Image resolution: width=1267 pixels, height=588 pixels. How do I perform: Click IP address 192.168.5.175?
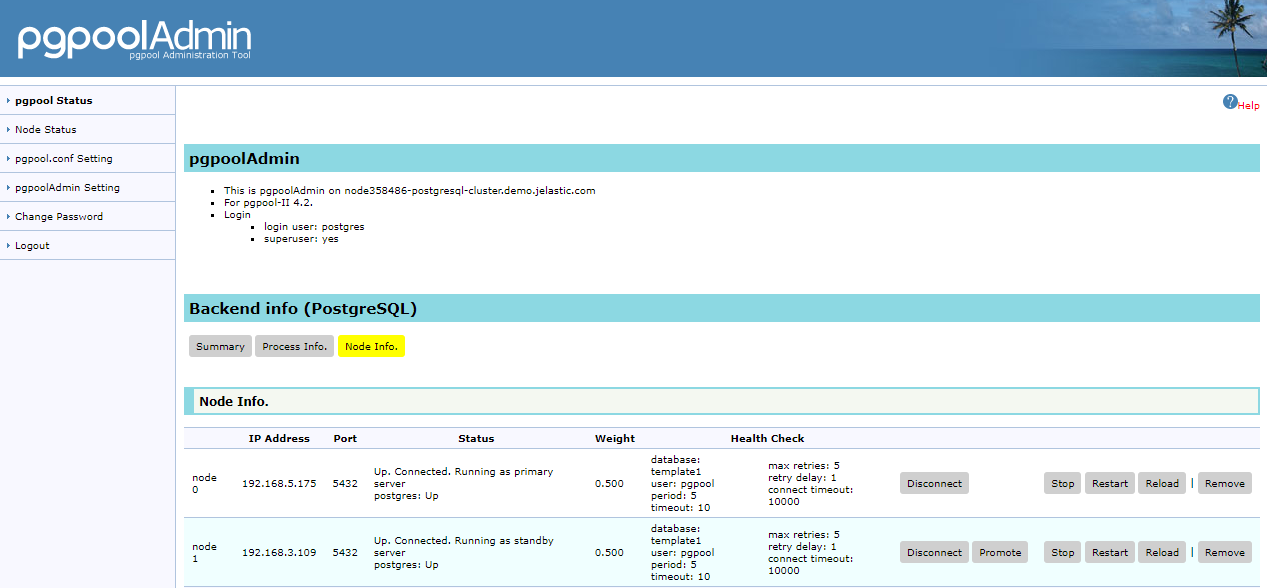pyautogui.click(x=279, y=483)
